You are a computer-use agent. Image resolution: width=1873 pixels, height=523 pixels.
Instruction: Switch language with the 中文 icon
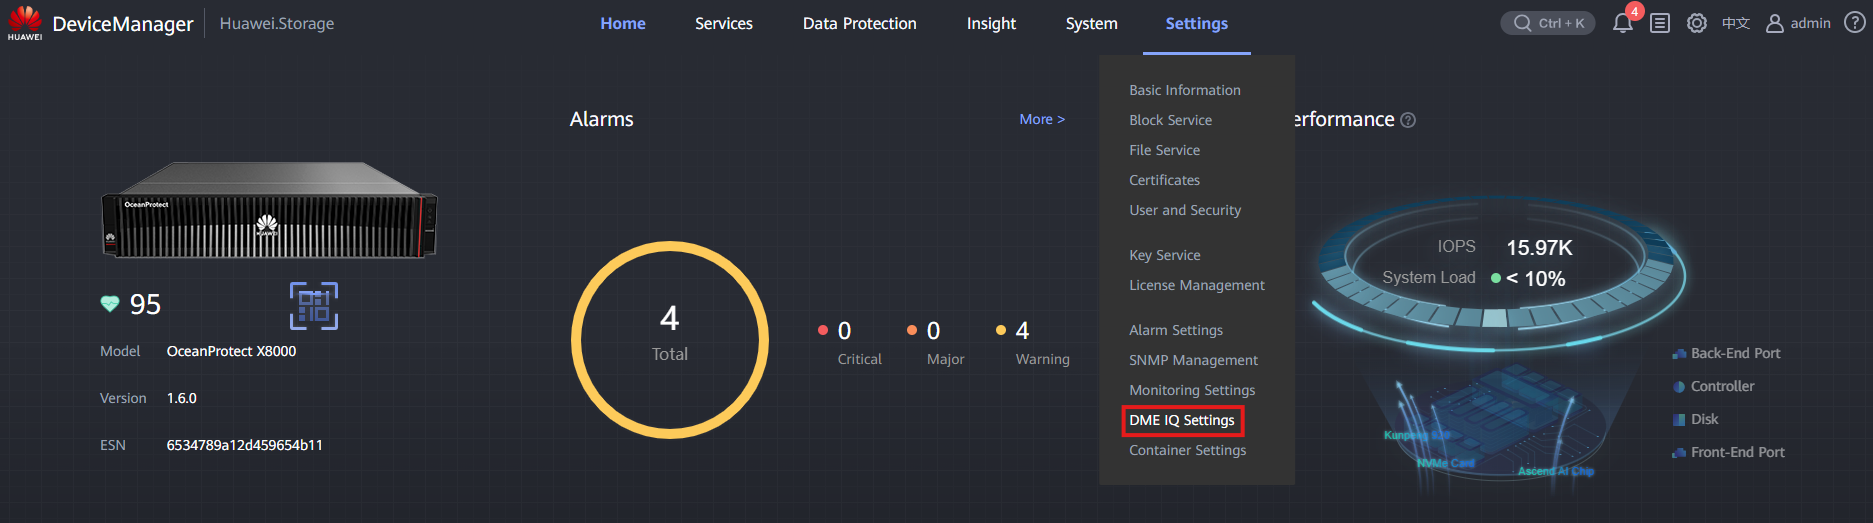click(x=1736, y=23)
